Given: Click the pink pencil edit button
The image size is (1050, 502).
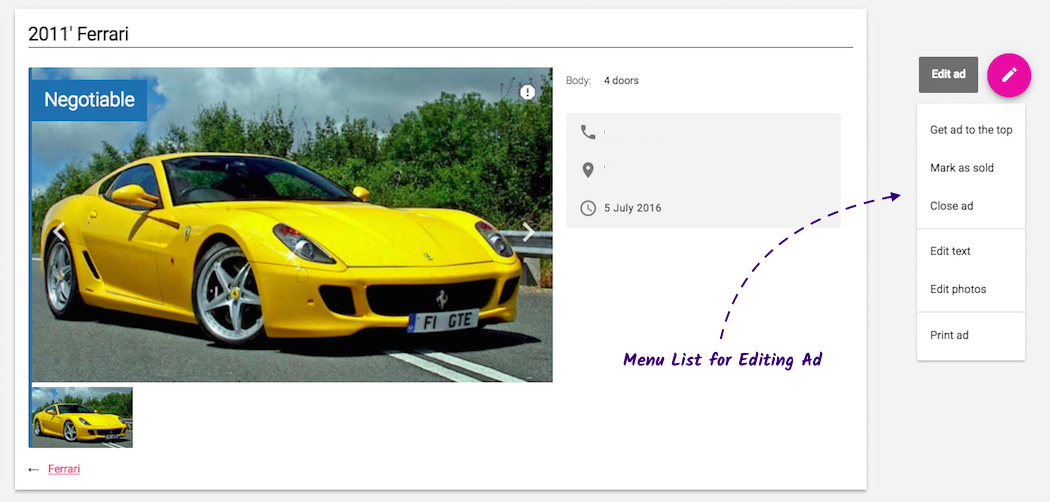Looking at the screenshot, I should 1009,75.
